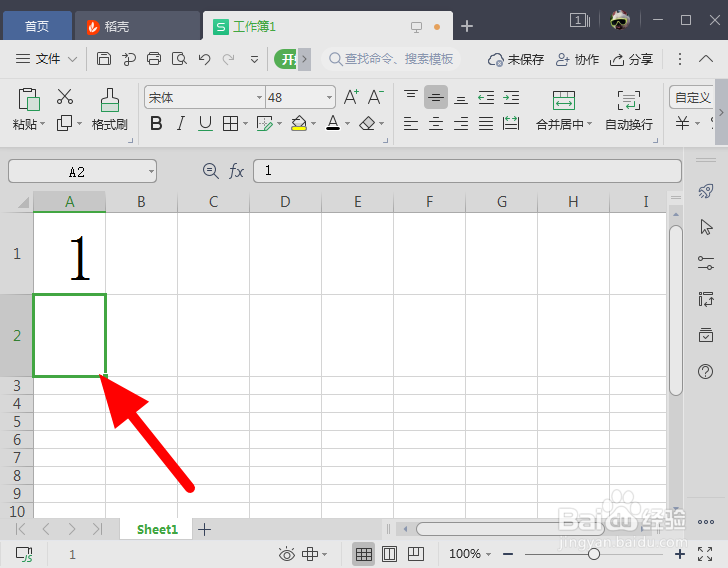Image resolution: width=728 pixels, height=568 pixels.
Task: Open a new document tab with plus
Action: pyautogui.click(x=467, y=26)
